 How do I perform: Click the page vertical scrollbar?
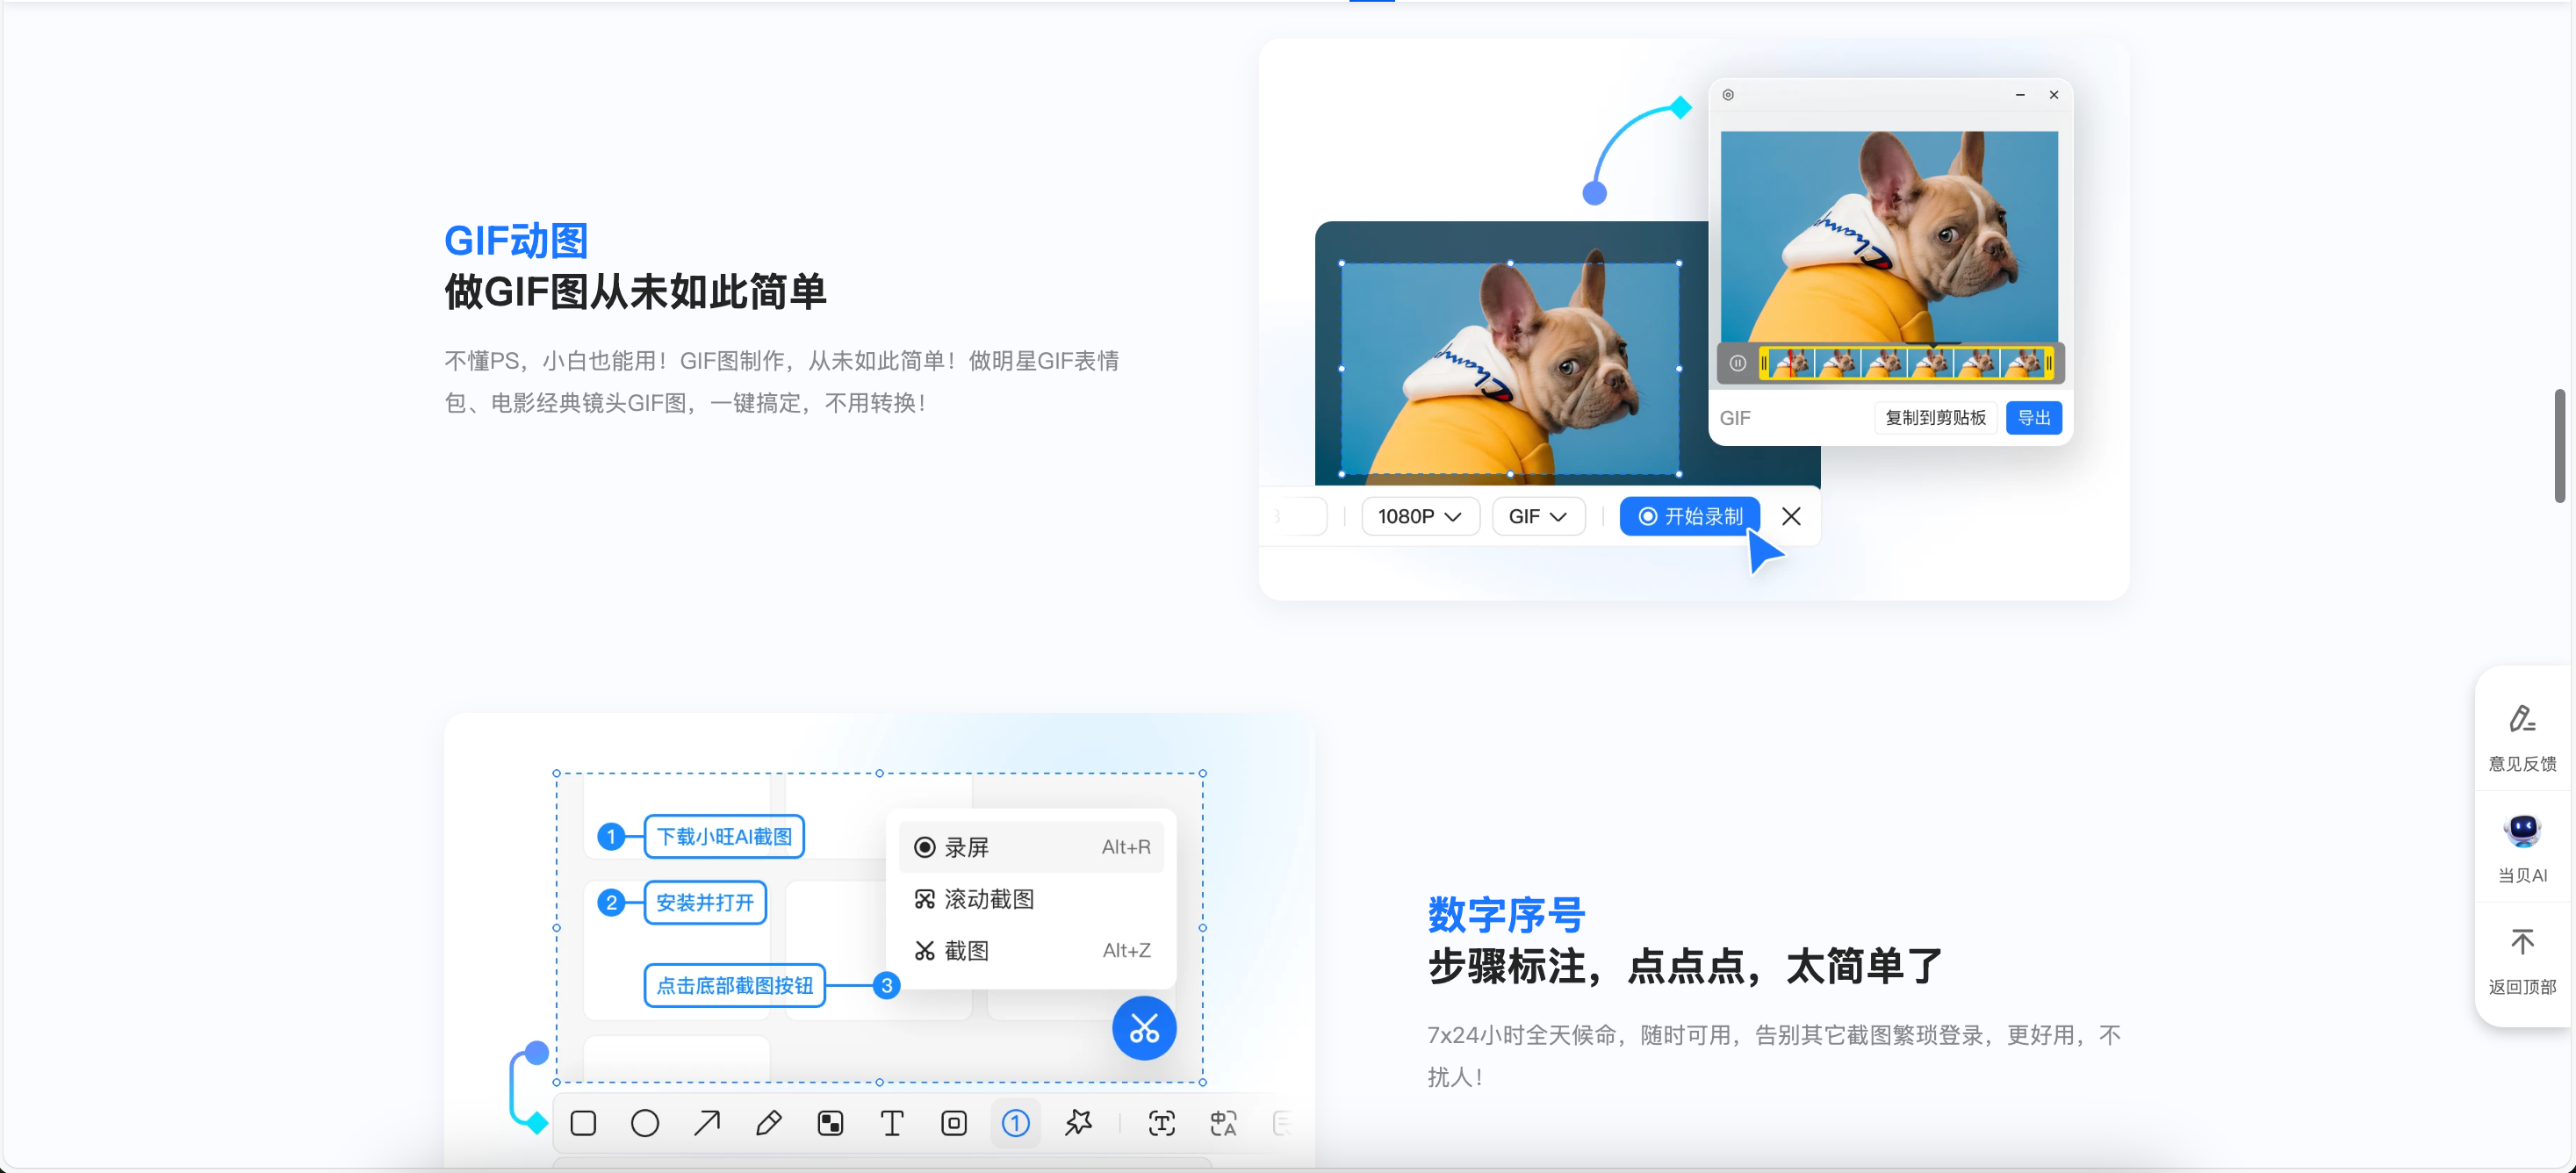point(2560,445)
